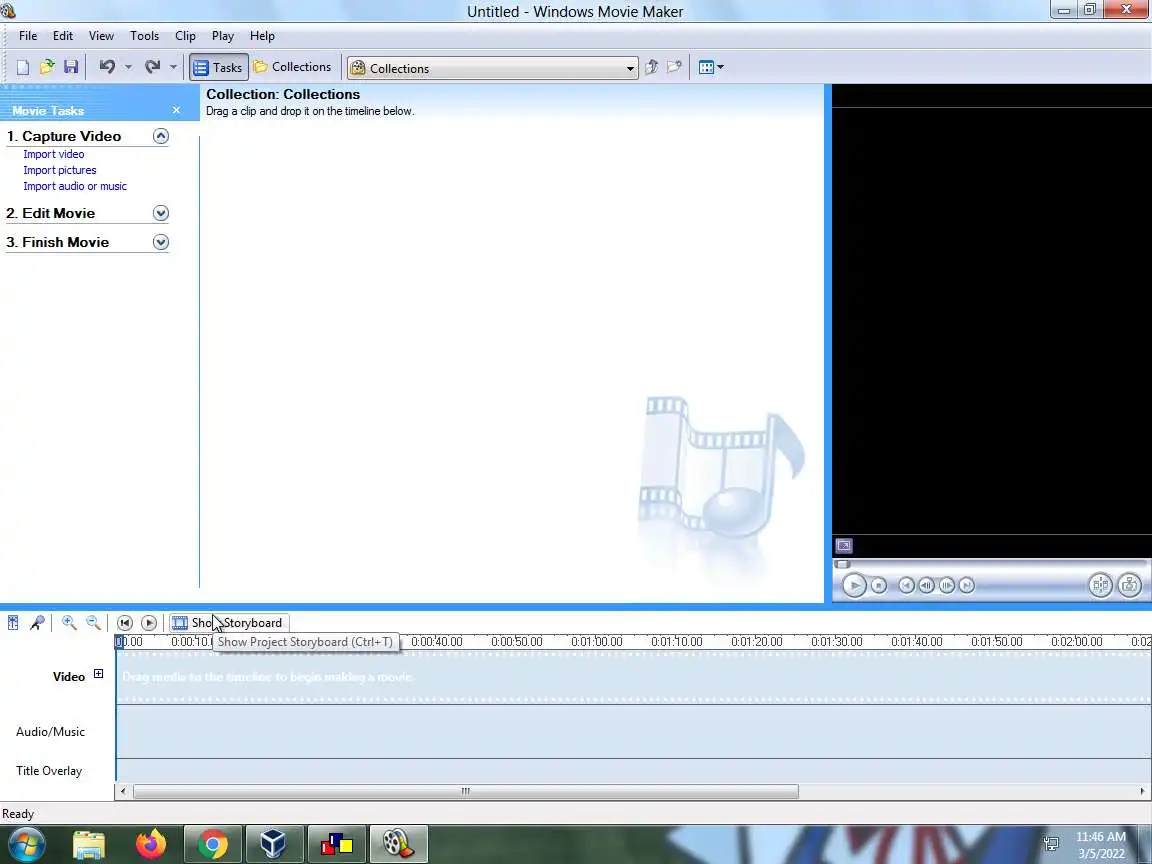Click the preview monitor Play button
Screen dimensions: 1152x864
point(854,586)
